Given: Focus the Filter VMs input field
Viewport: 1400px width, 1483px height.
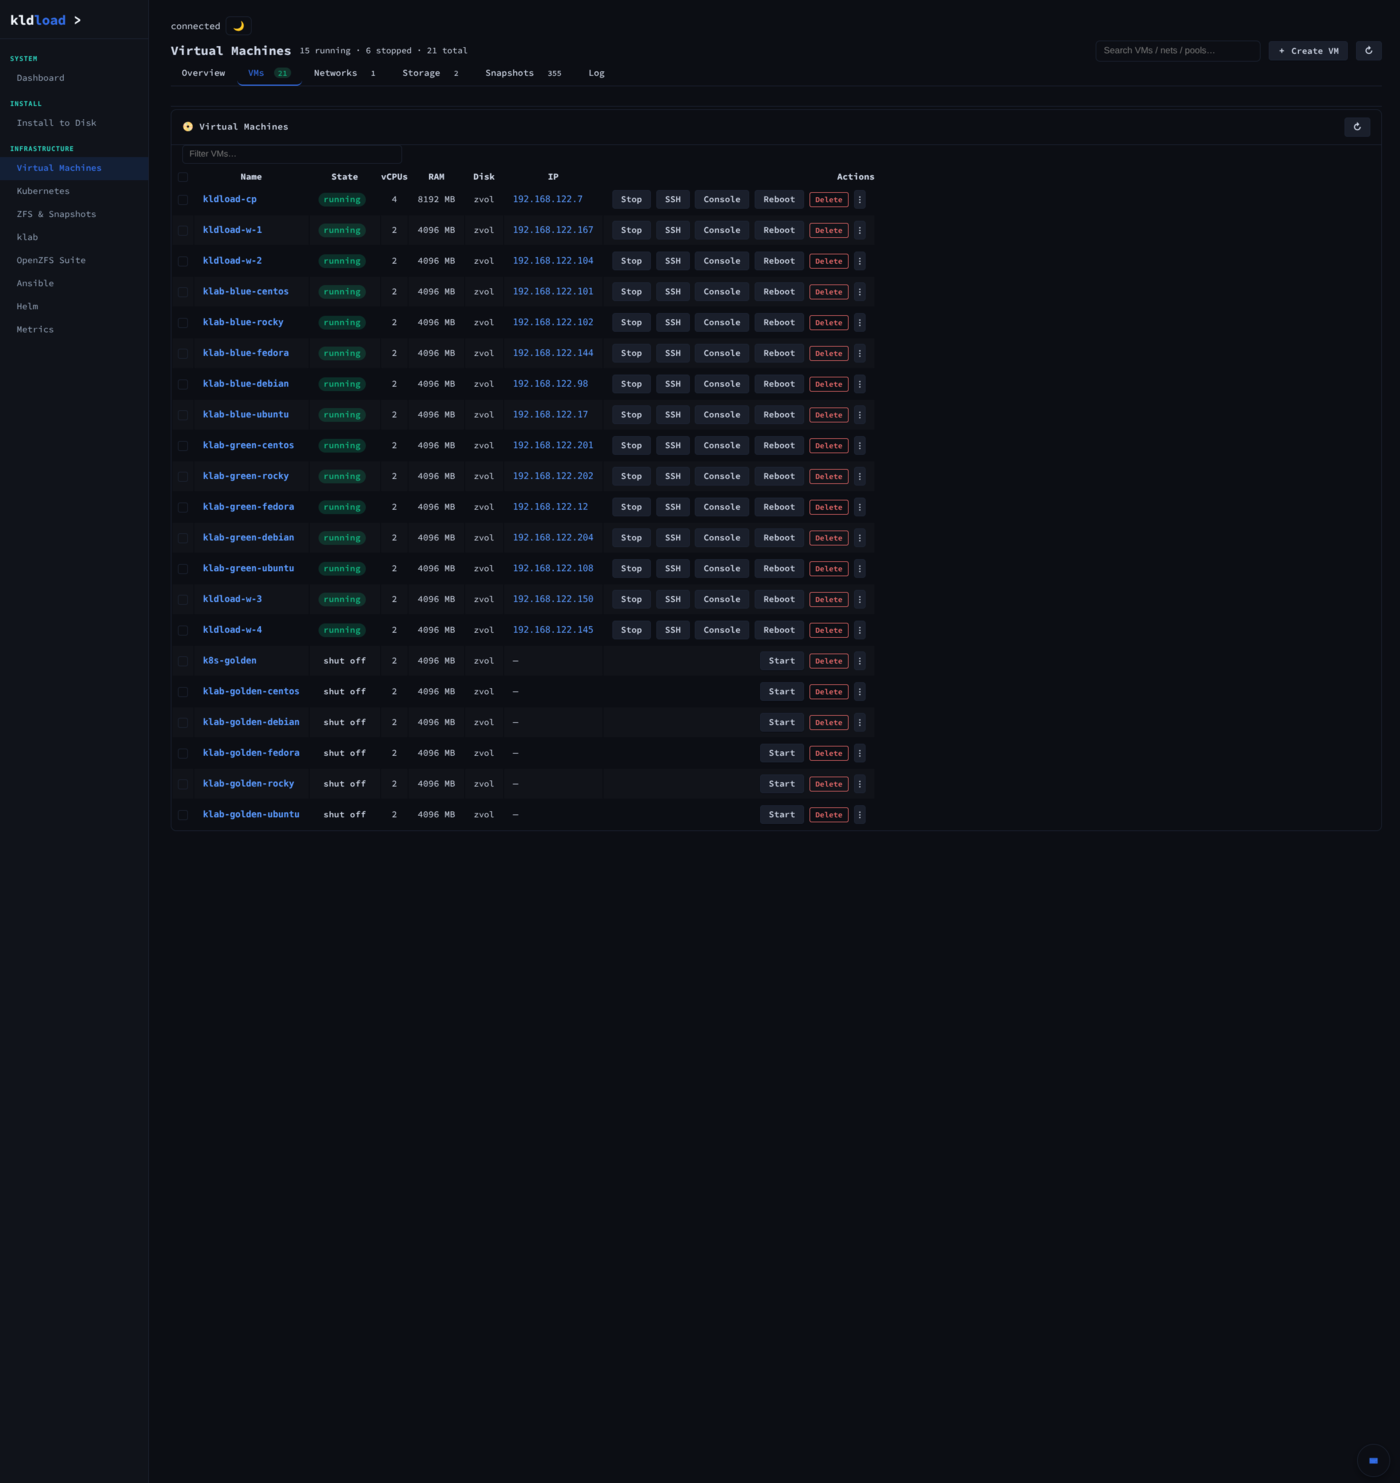Looking at the screenshot, I should coord(292,154).
